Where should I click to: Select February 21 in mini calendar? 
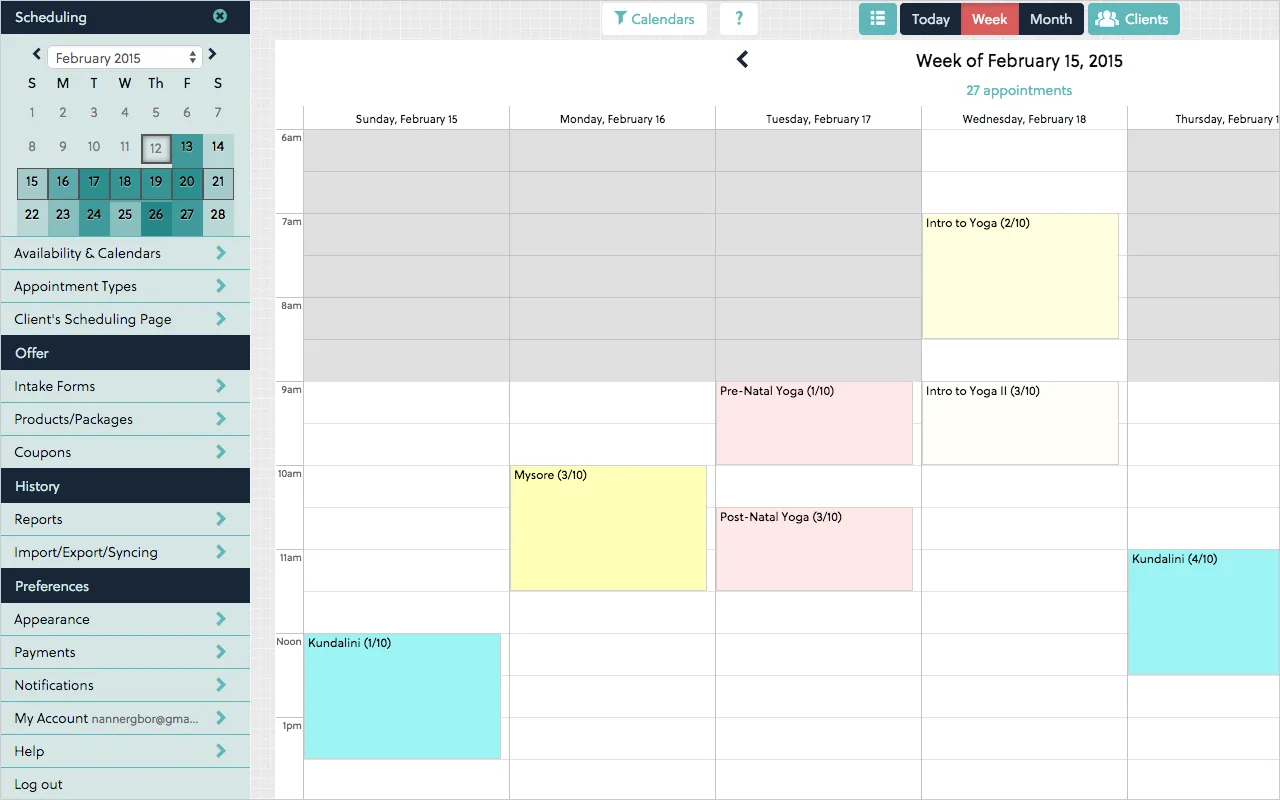[x=218, y=183]
